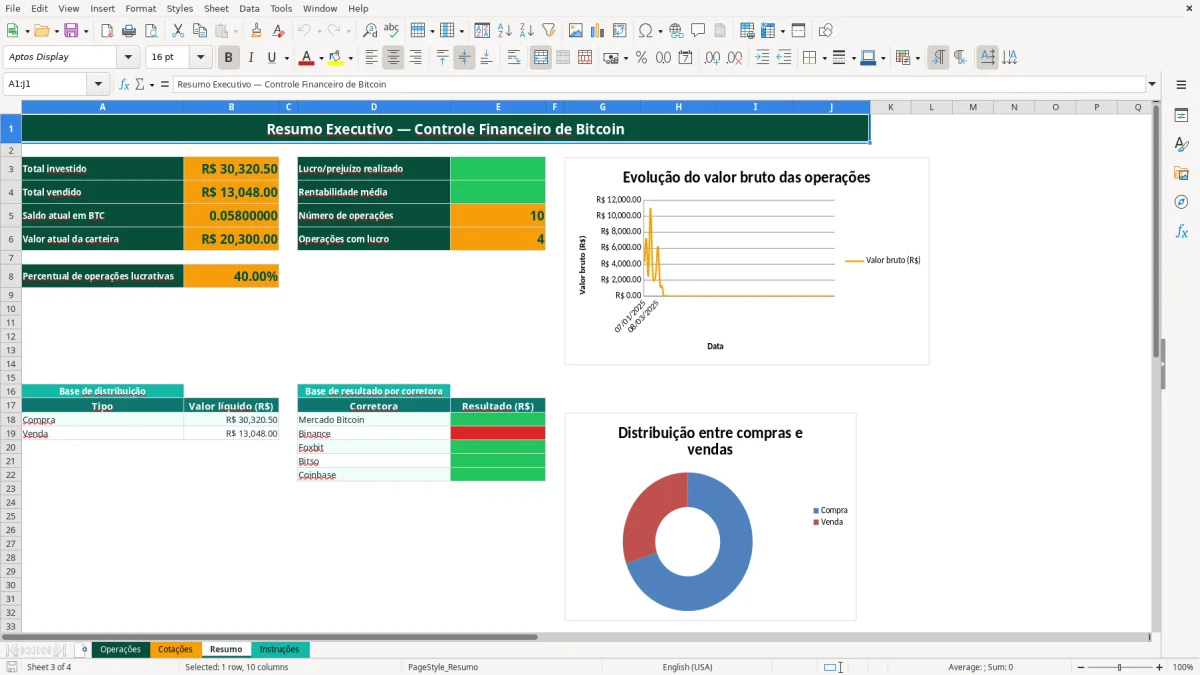The image size is (1200, 675).
Task: Open the sidebar Functions panel
Action: 1181,231
